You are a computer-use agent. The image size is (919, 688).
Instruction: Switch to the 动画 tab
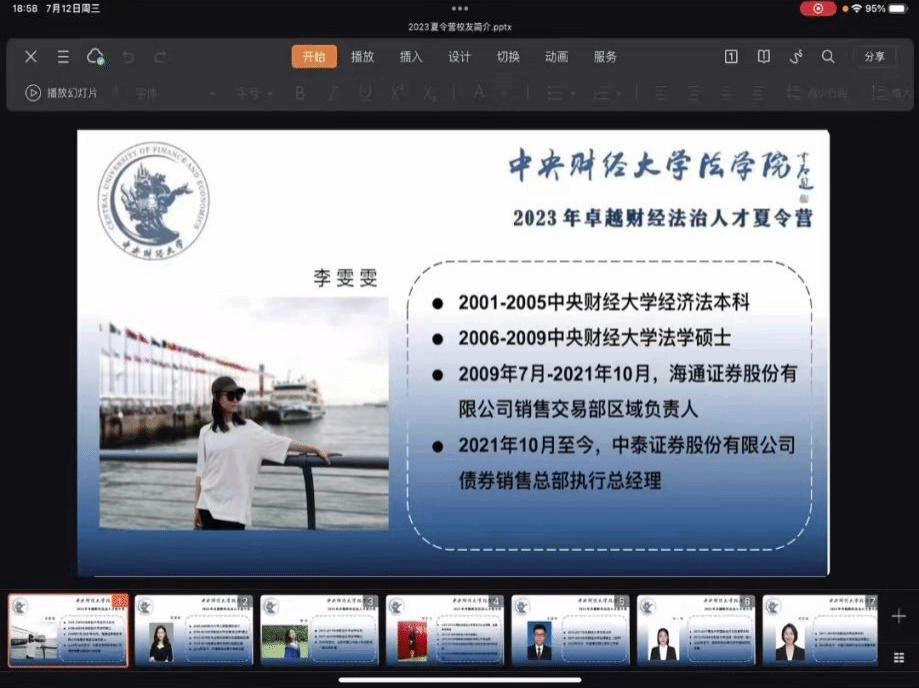(x=556, y=57)
